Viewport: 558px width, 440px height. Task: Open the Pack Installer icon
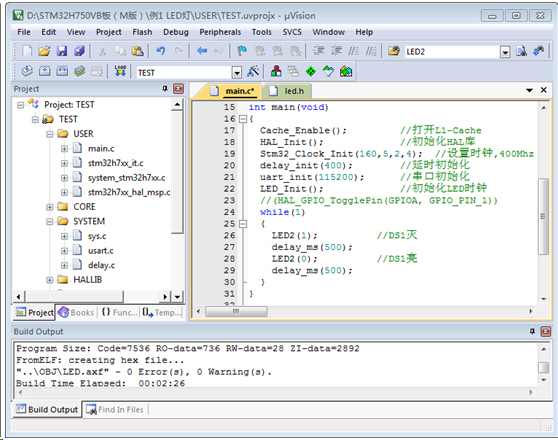(x=346, y=72)
